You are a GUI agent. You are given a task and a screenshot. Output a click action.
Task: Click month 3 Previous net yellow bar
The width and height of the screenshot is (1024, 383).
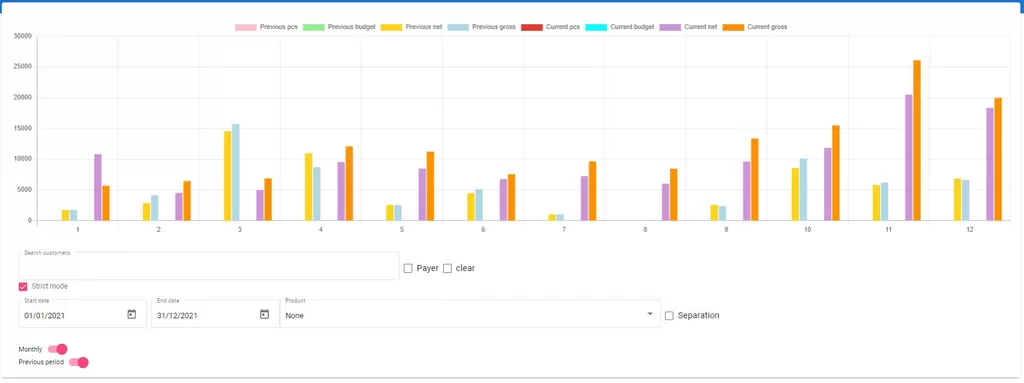pos(228,176)
